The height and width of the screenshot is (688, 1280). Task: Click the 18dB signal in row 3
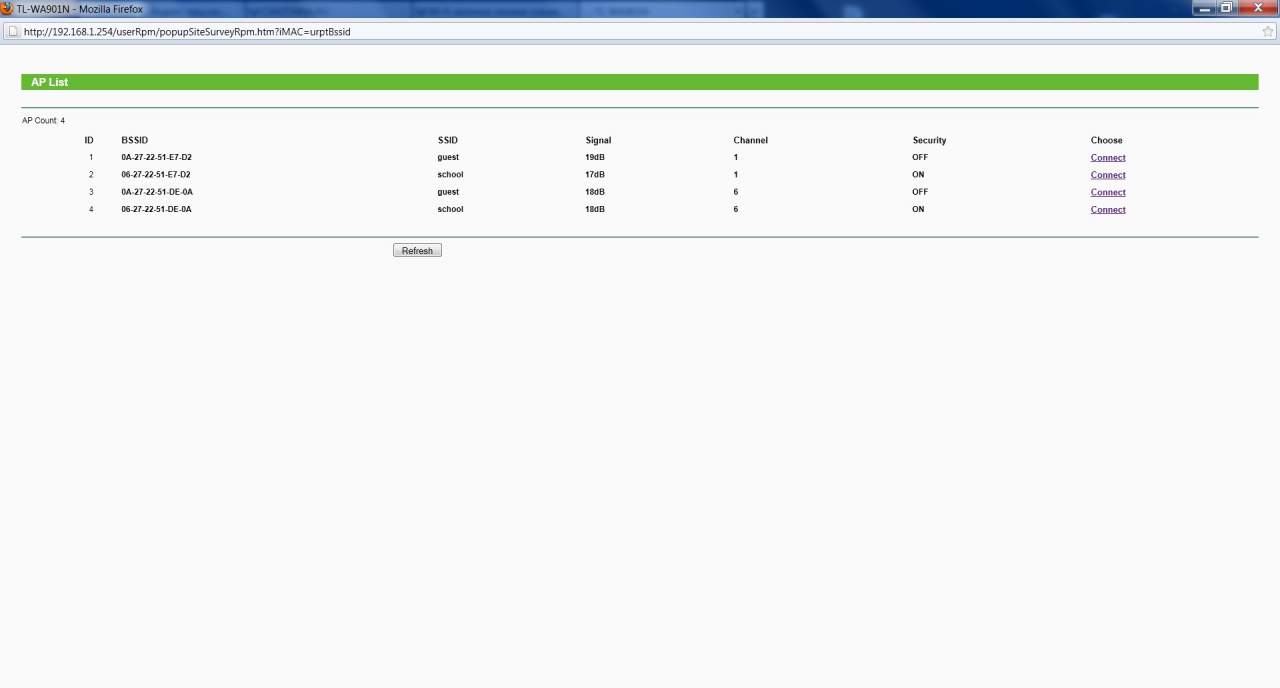click(x=595, y=192)
